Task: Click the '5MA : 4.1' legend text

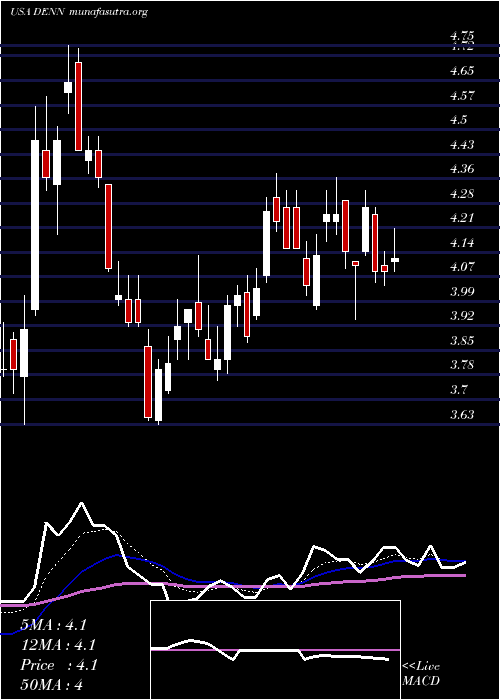Action: [x=54, y=625]
